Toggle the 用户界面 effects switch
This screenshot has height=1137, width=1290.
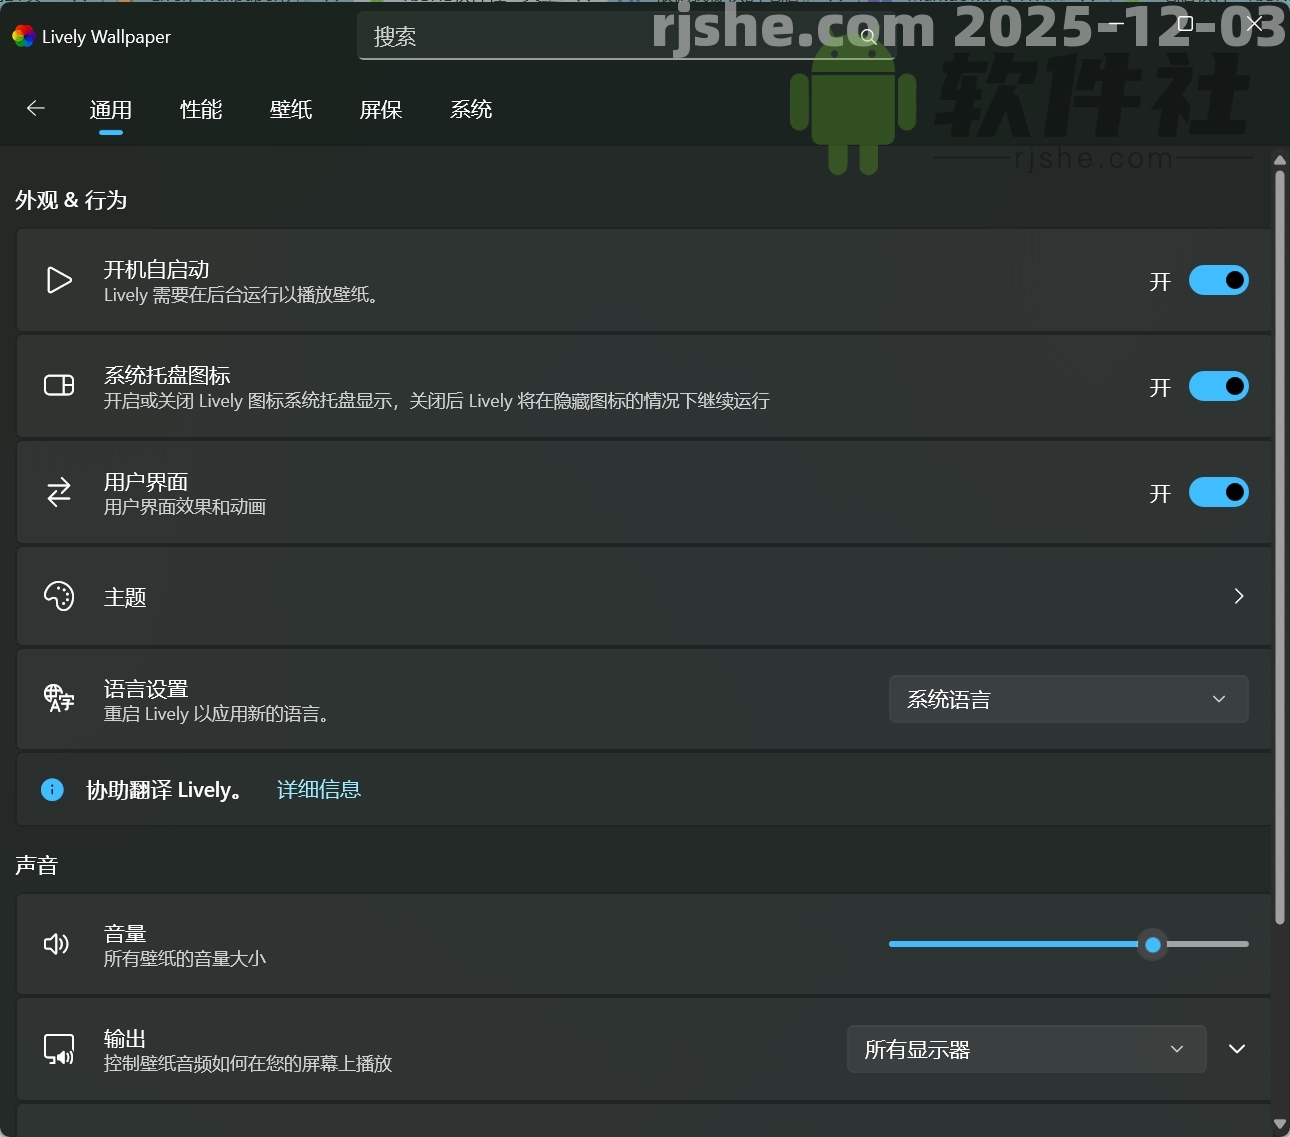[x=1218, y=493]
